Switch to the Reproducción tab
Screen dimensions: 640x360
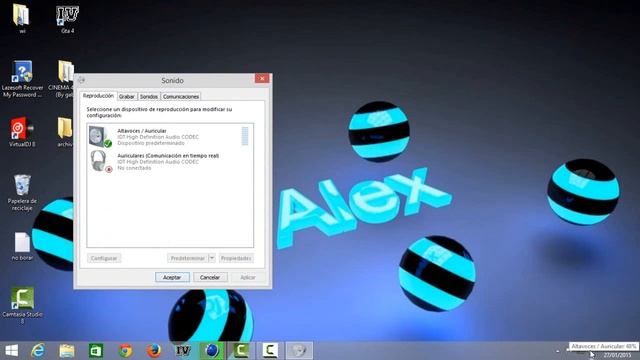coord(98,96)
